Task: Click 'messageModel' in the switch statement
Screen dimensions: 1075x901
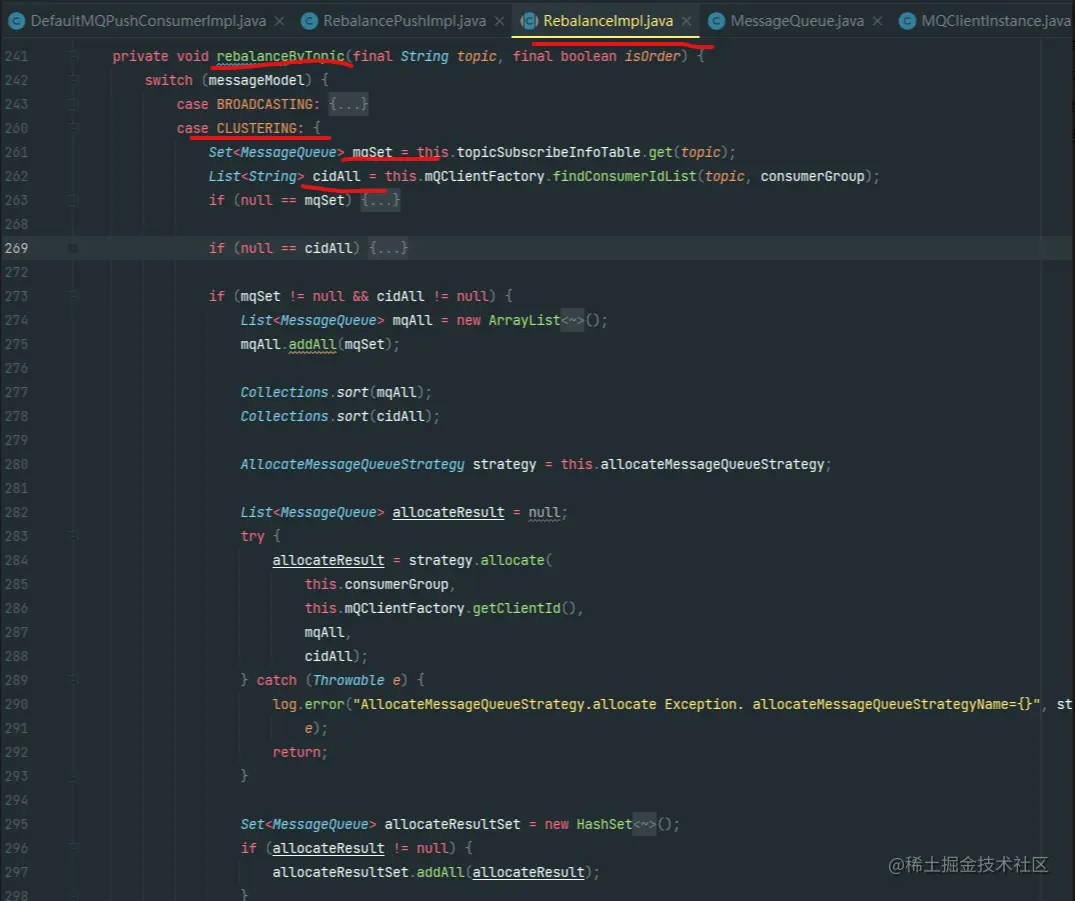Action: point(256,80)
